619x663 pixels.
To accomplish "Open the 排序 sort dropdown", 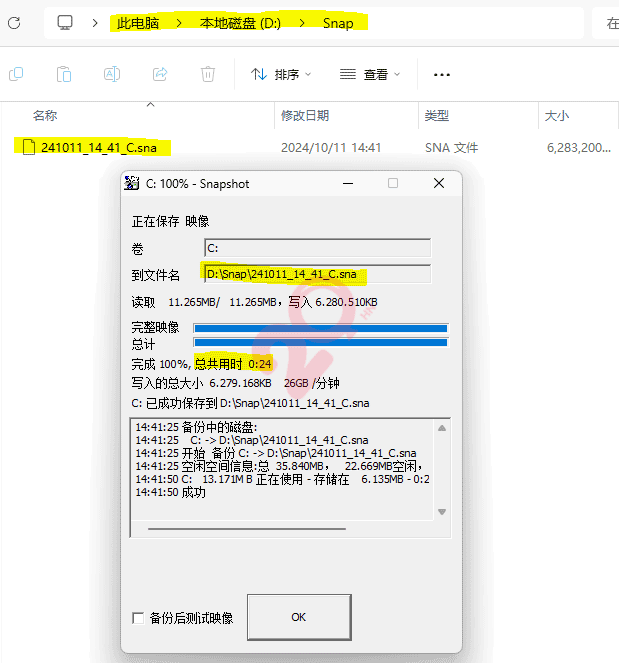I will click(x=280, y=74).
